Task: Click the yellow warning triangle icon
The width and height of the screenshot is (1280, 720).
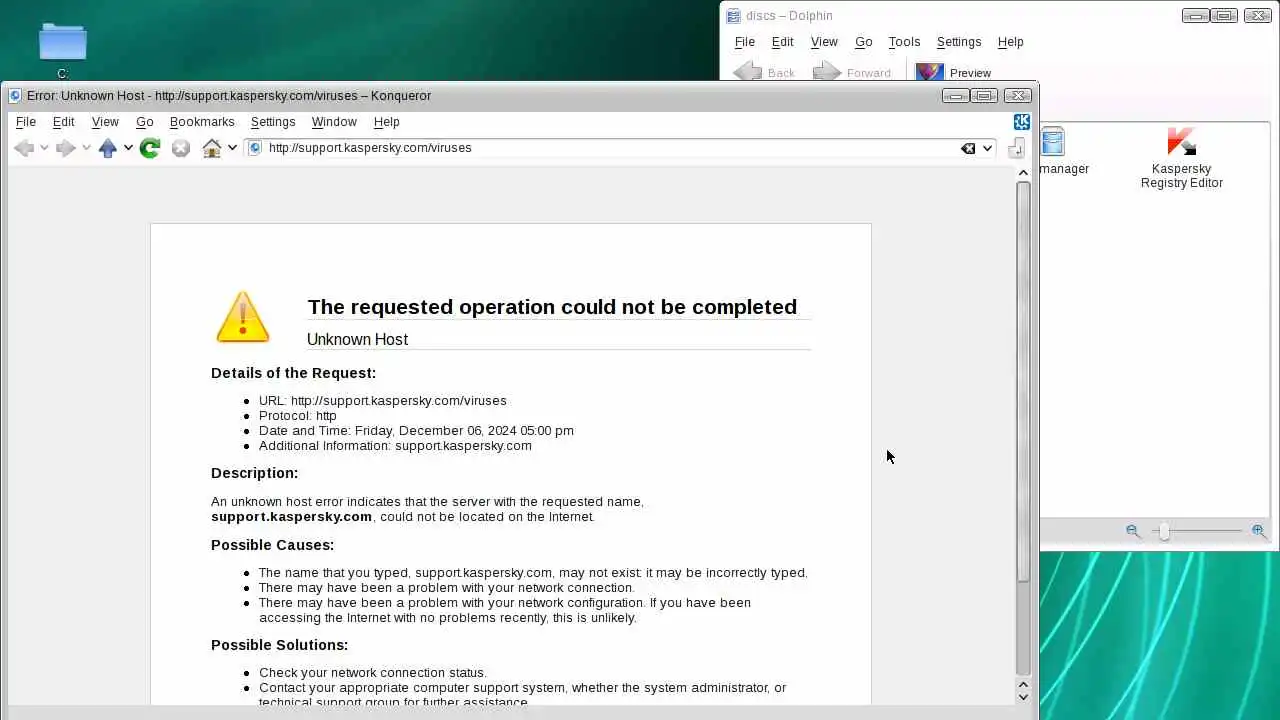Action: (242, 317)
